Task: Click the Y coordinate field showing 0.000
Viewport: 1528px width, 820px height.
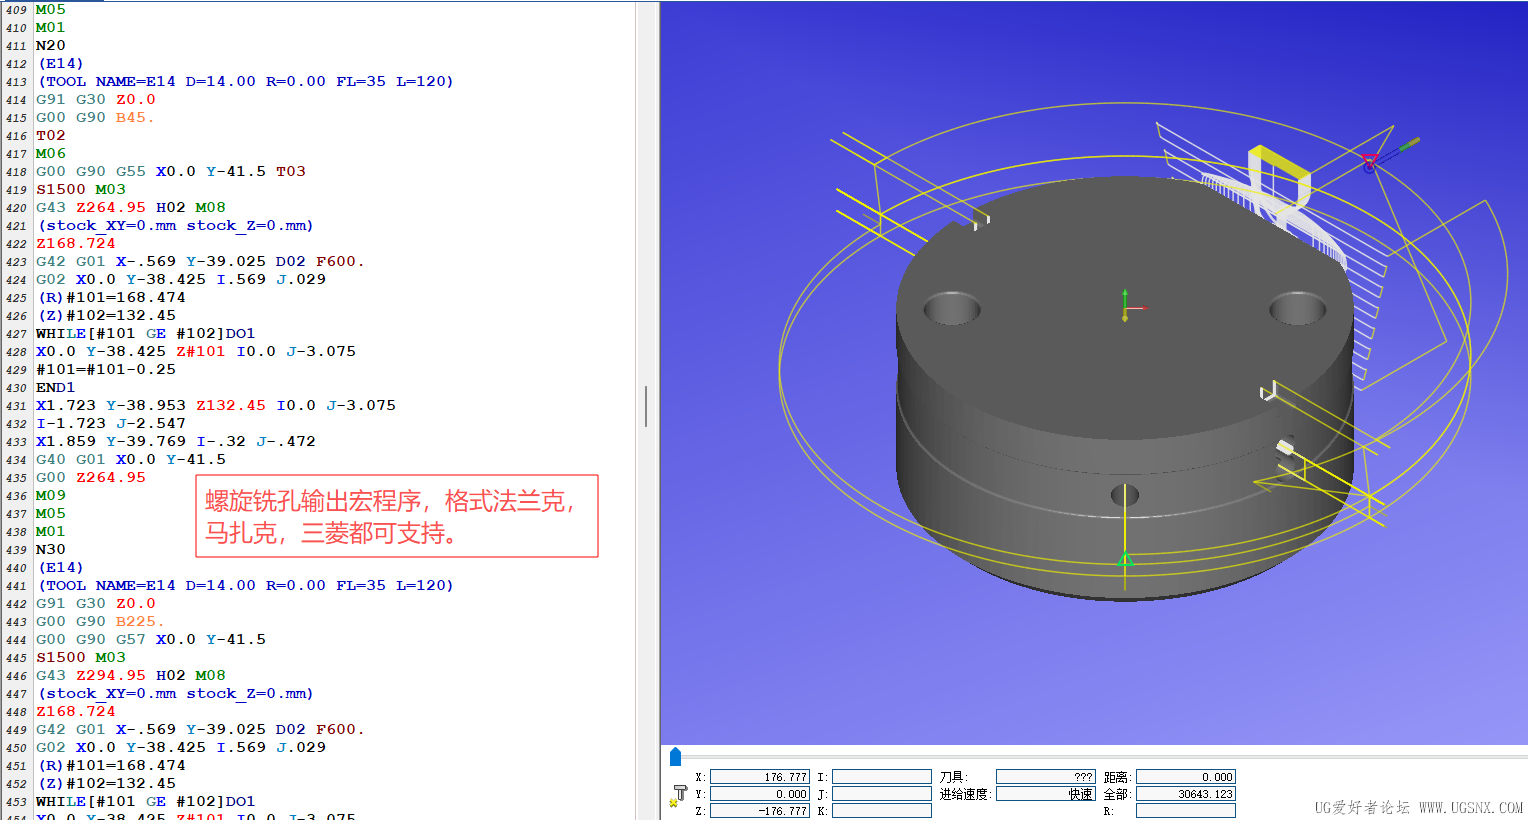Action: (759, 794)
